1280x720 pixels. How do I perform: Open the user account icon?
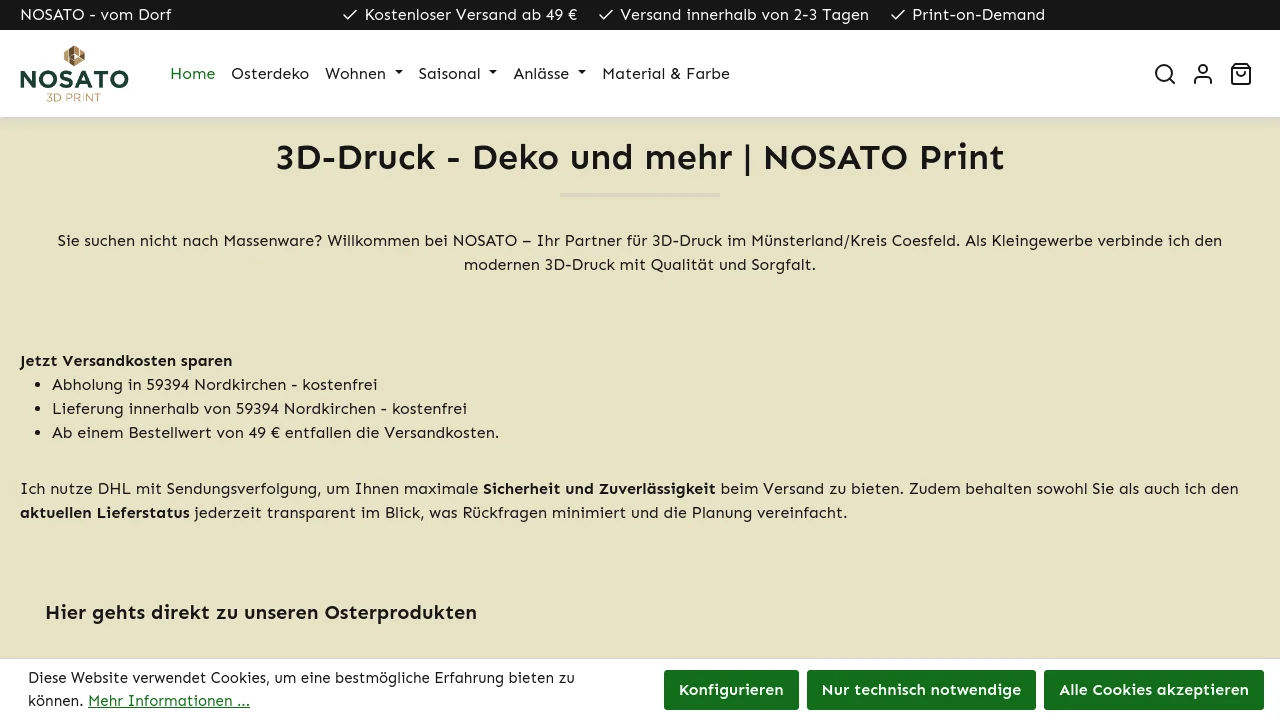tap(1203, 74)
